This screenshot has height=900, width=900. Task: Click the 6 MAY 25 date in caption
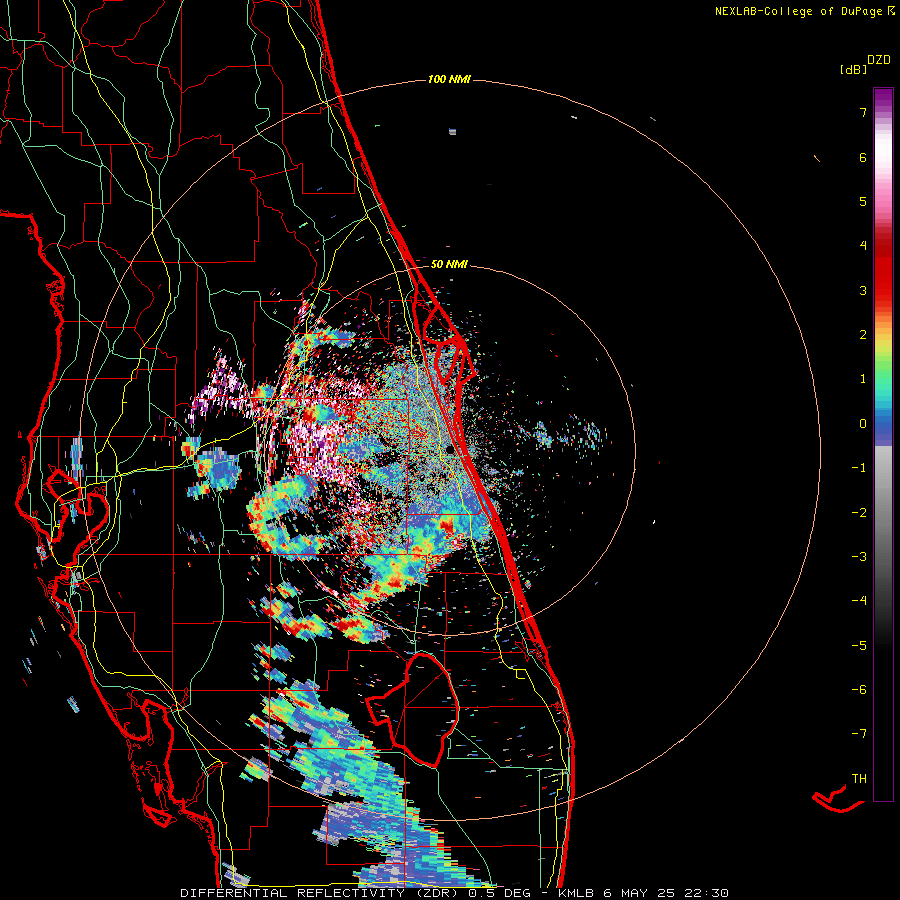tap(639, 893)
